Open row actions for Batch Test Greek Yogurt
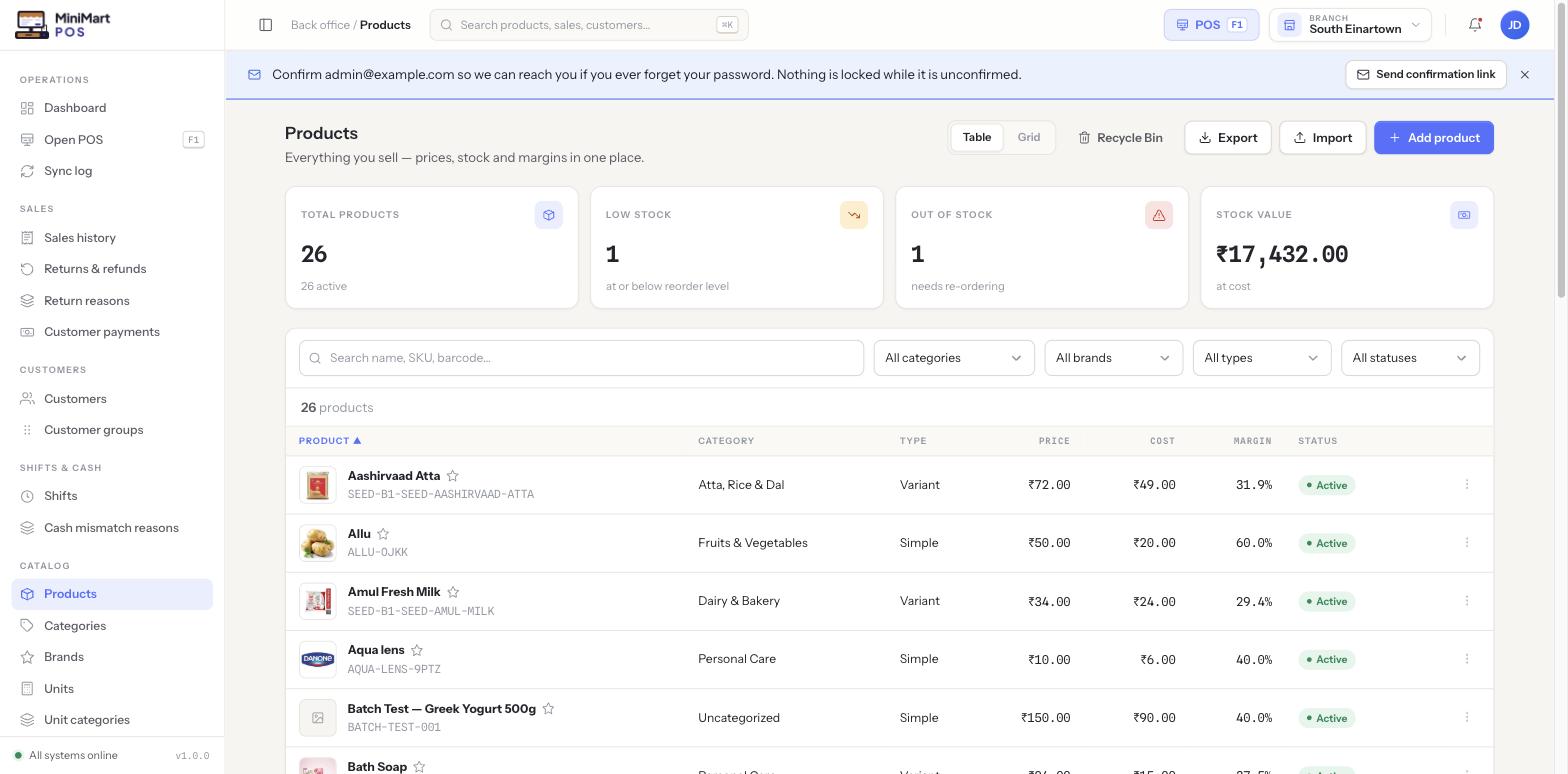 1467,717
